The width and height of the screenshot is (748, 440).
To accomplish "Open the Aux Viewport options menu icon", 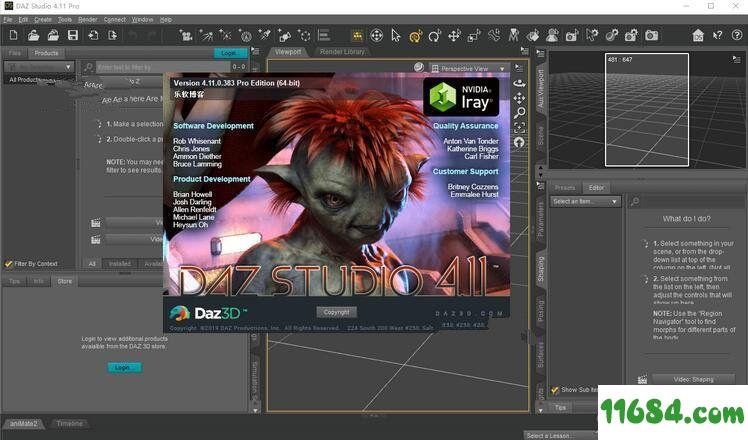I will coord(737,59).
